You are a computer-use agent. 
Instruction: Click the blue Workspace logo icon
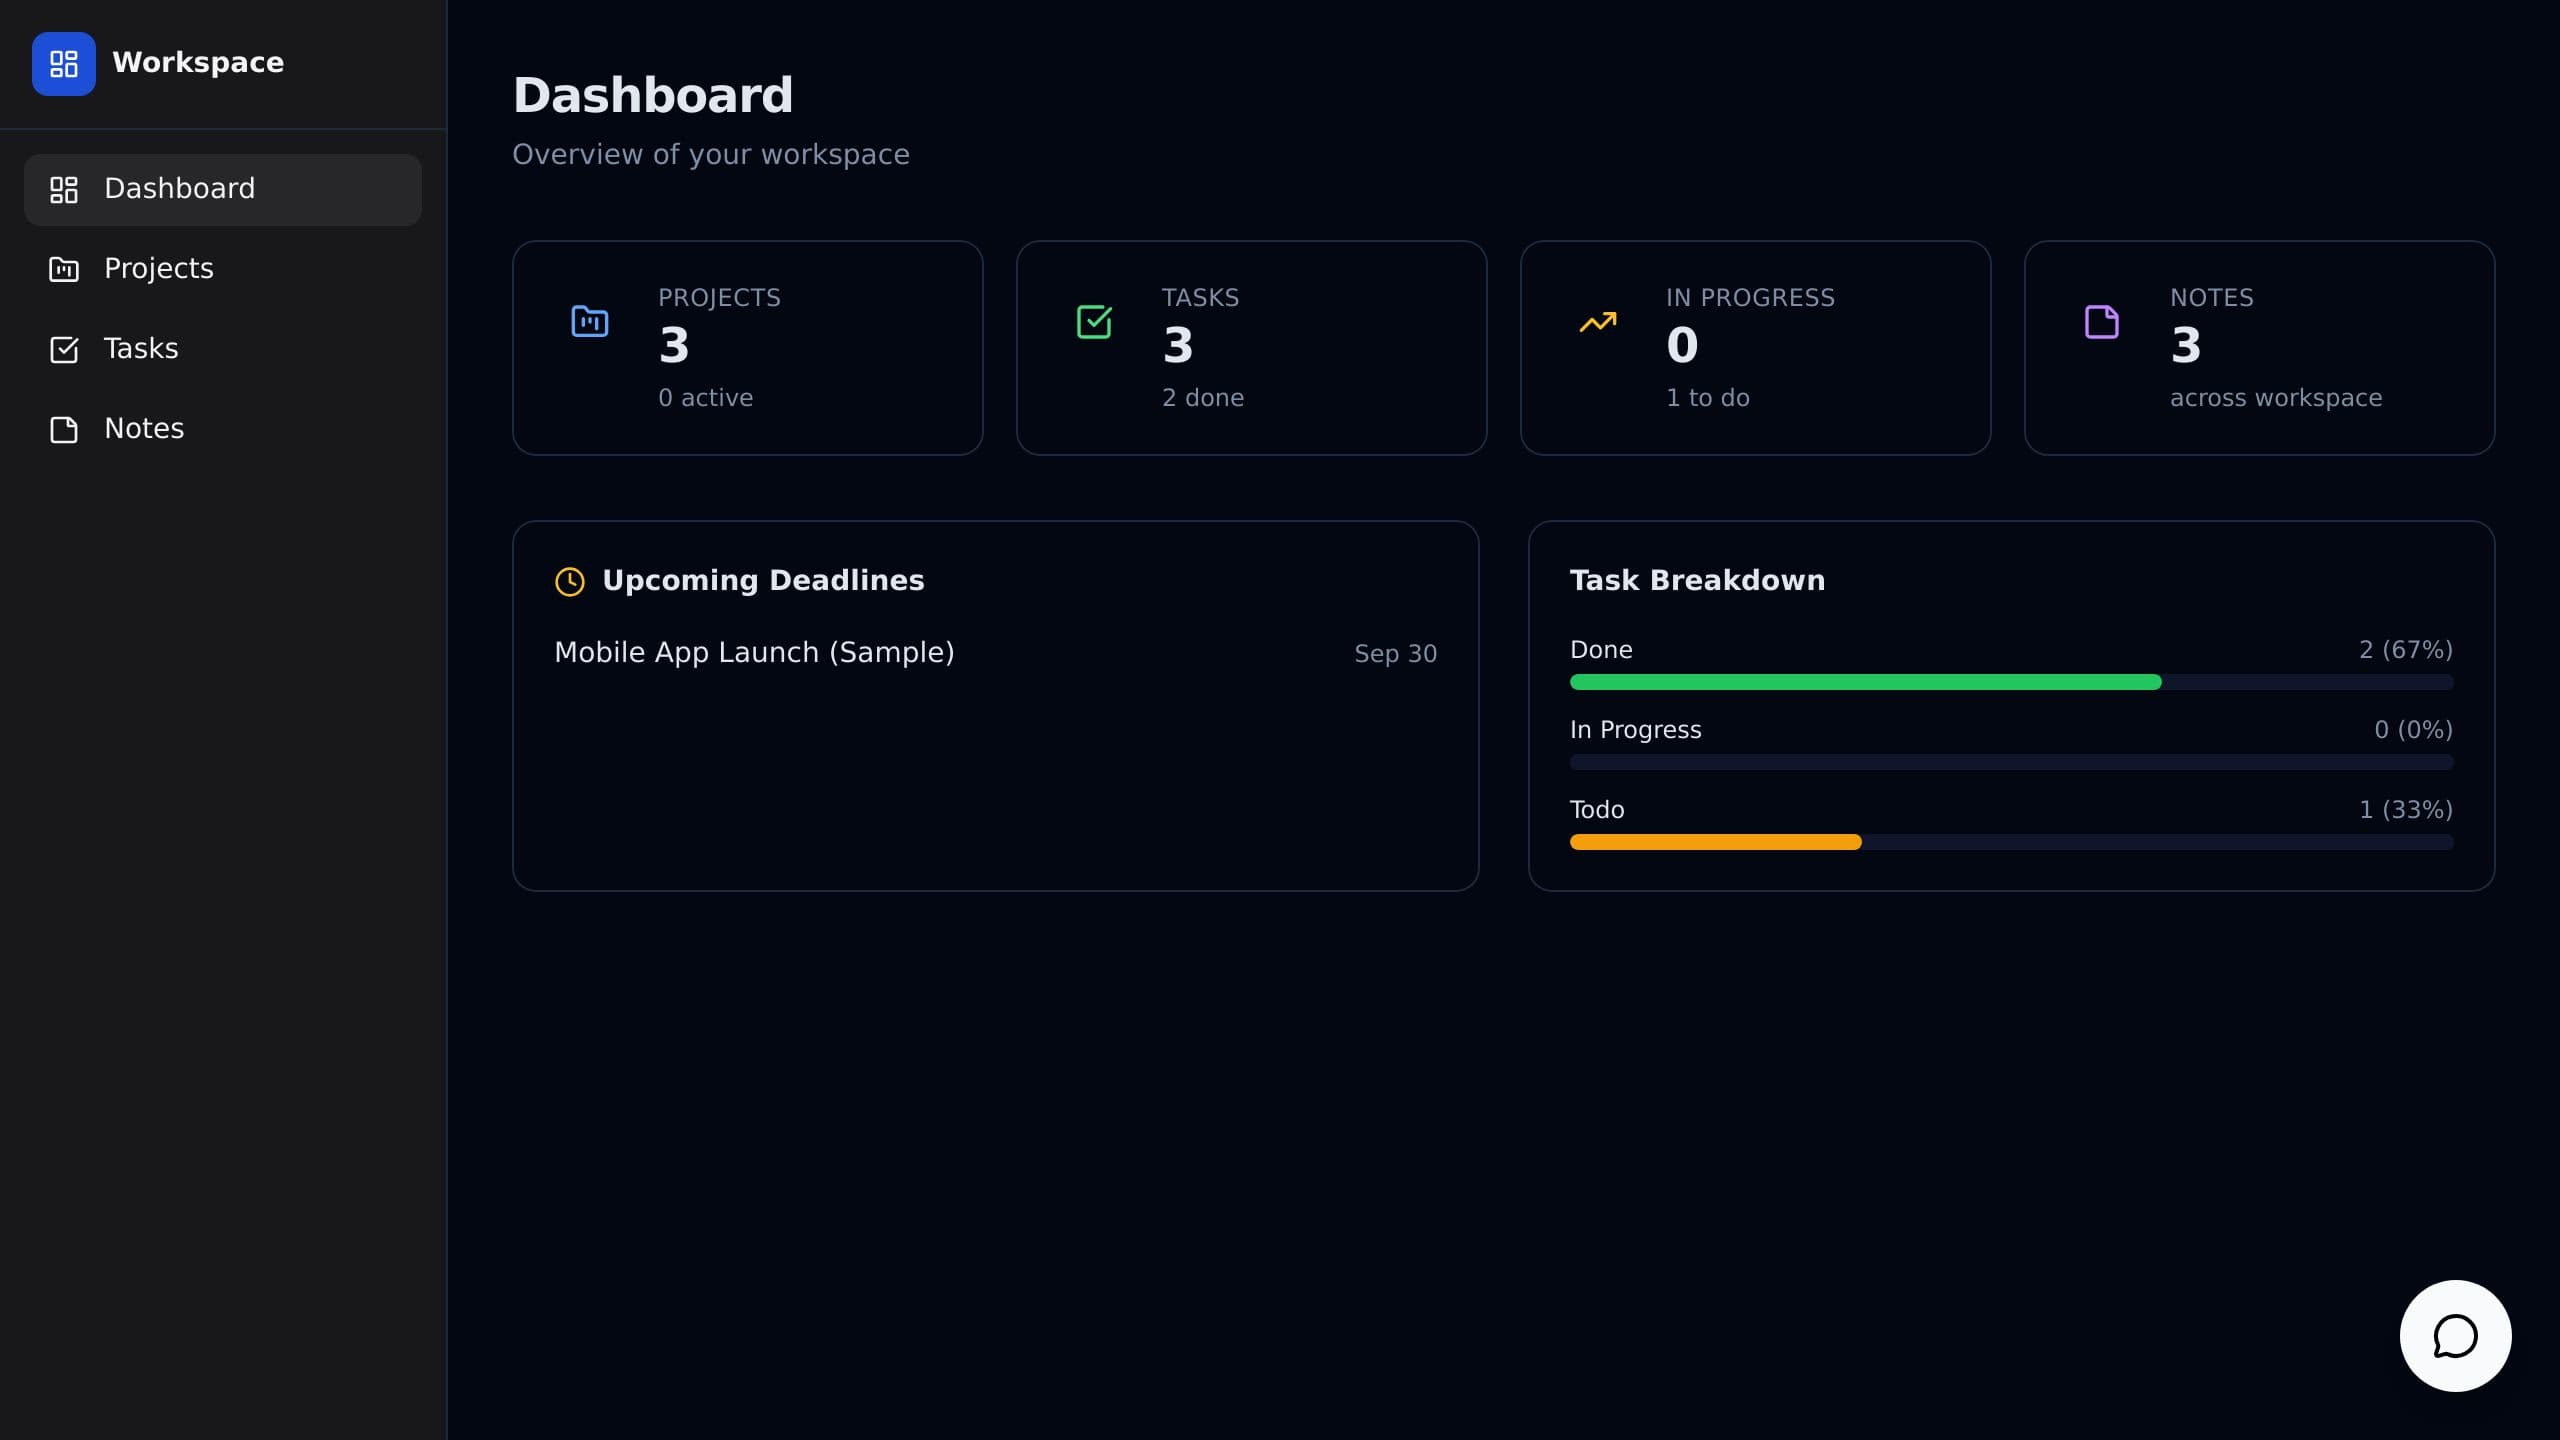(x=64, y=64)
